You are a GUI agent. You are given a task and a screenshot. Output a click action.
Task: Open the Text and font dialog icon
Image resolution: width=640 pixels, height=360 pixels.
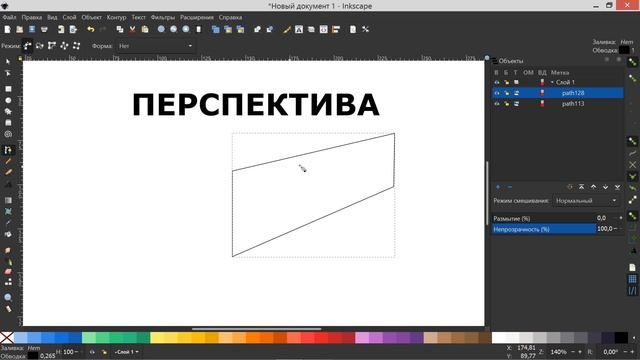pos(299,29)
